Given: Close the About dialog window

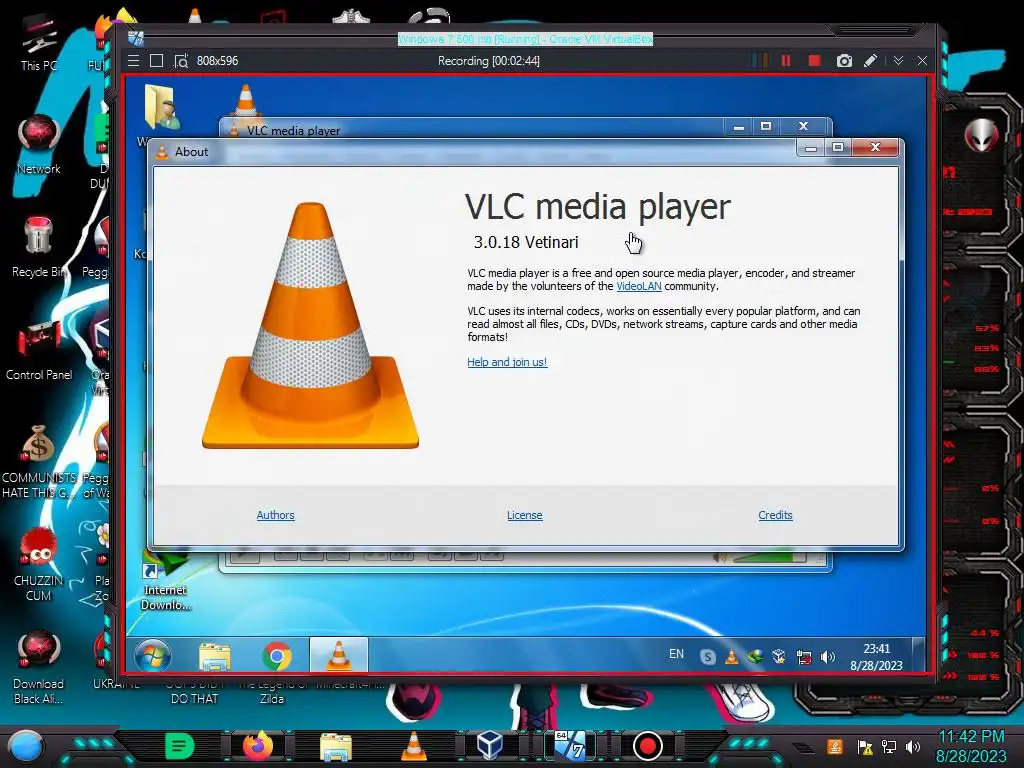Looking at the screenshot, I should coord(875,148).
